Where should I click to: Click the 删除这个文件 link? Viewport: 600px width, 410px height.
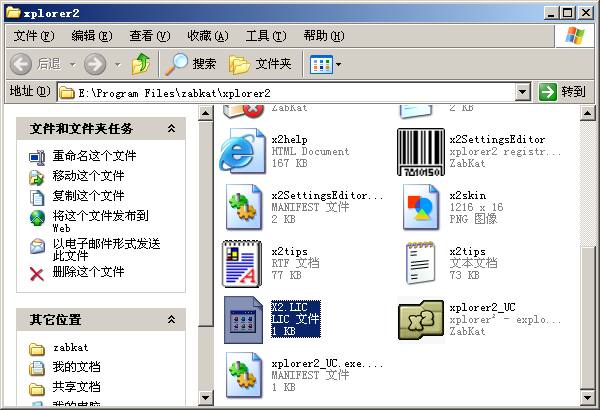(x=88, y=272)
